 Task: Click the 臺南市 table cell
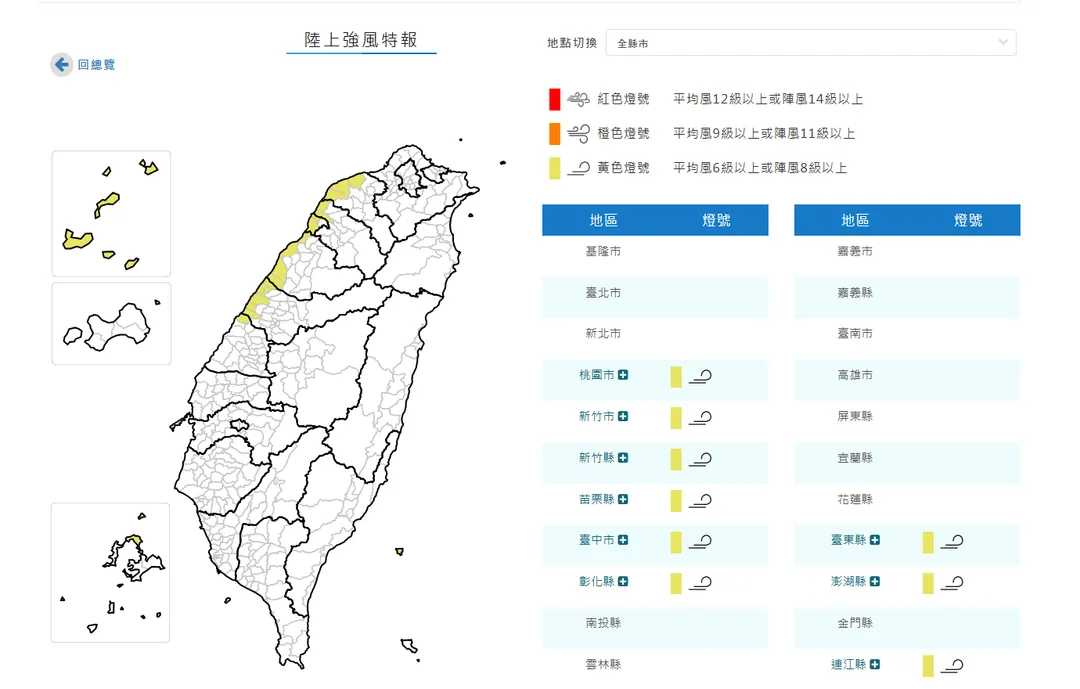click(x=855, y=333)
